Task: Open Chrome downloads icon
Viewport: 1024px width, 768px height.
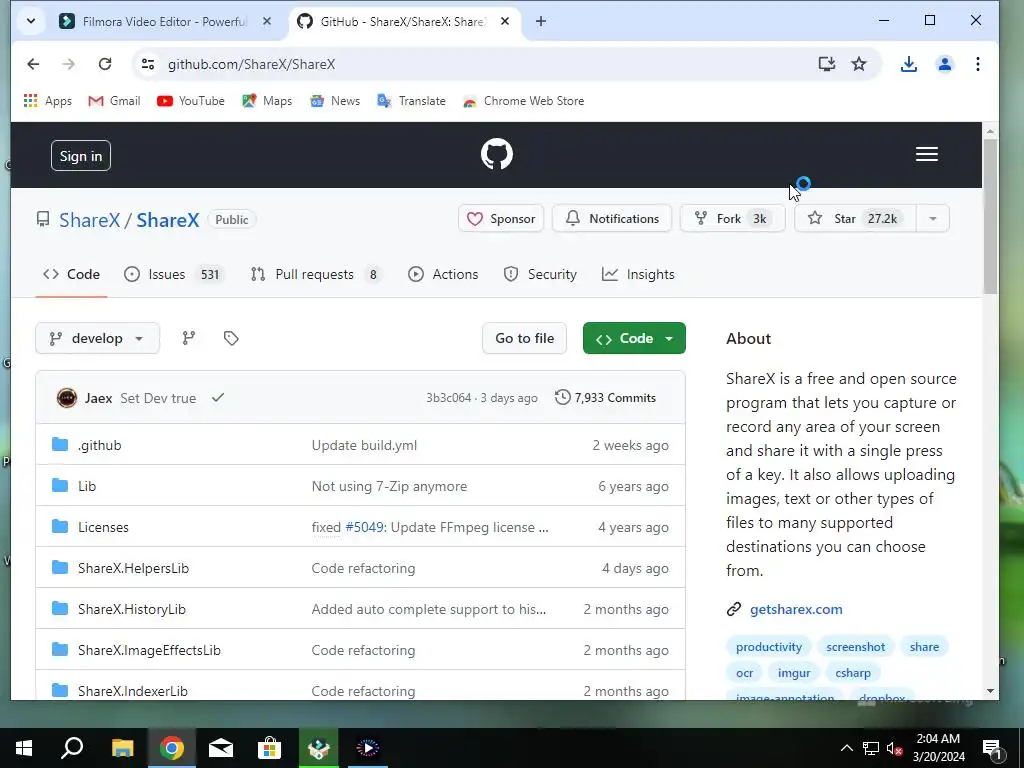Action: pos(908,64)
